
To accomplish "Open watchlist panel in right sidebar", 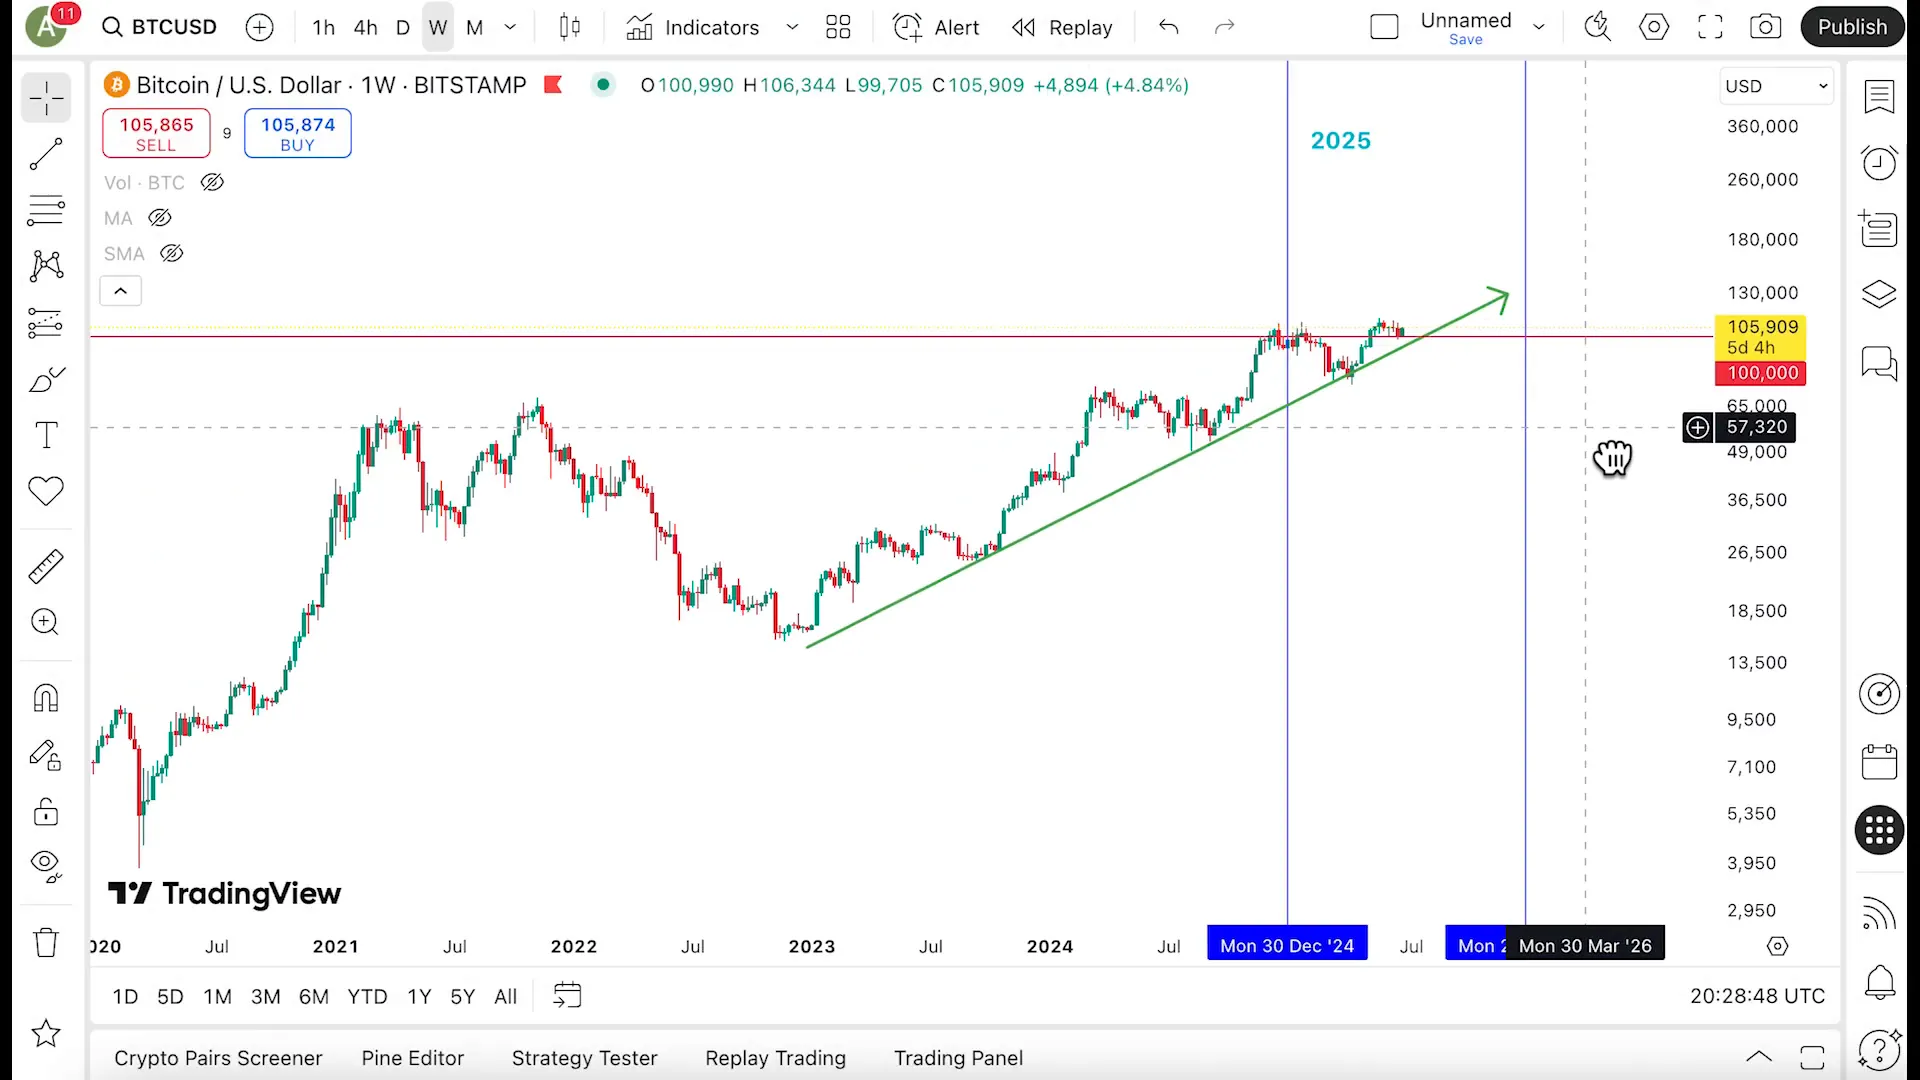I will 1879,97.
